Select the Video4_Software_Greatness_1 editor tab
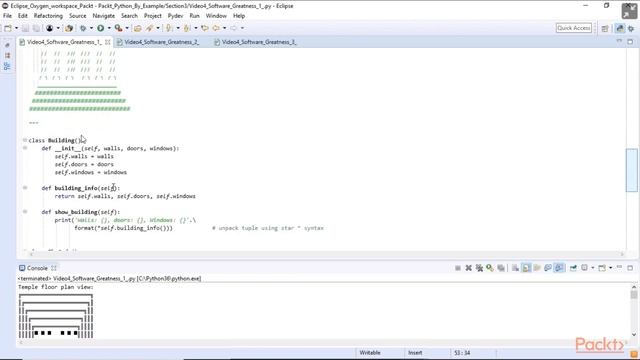Image resolution: width=640 pixels, height=360 pixels. point(64,42)
